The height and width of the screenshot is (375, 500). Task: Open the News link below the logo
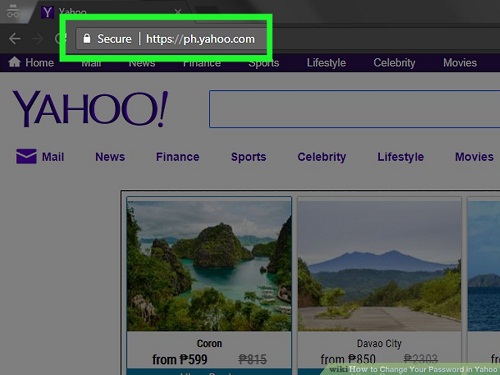pyautogui.click(x=110, y=157)
